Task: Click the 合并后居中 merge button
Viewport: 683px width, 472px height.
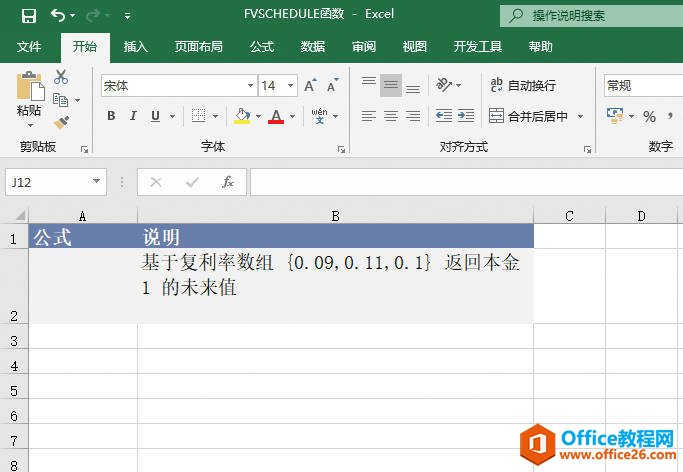Action: [528, 116]
